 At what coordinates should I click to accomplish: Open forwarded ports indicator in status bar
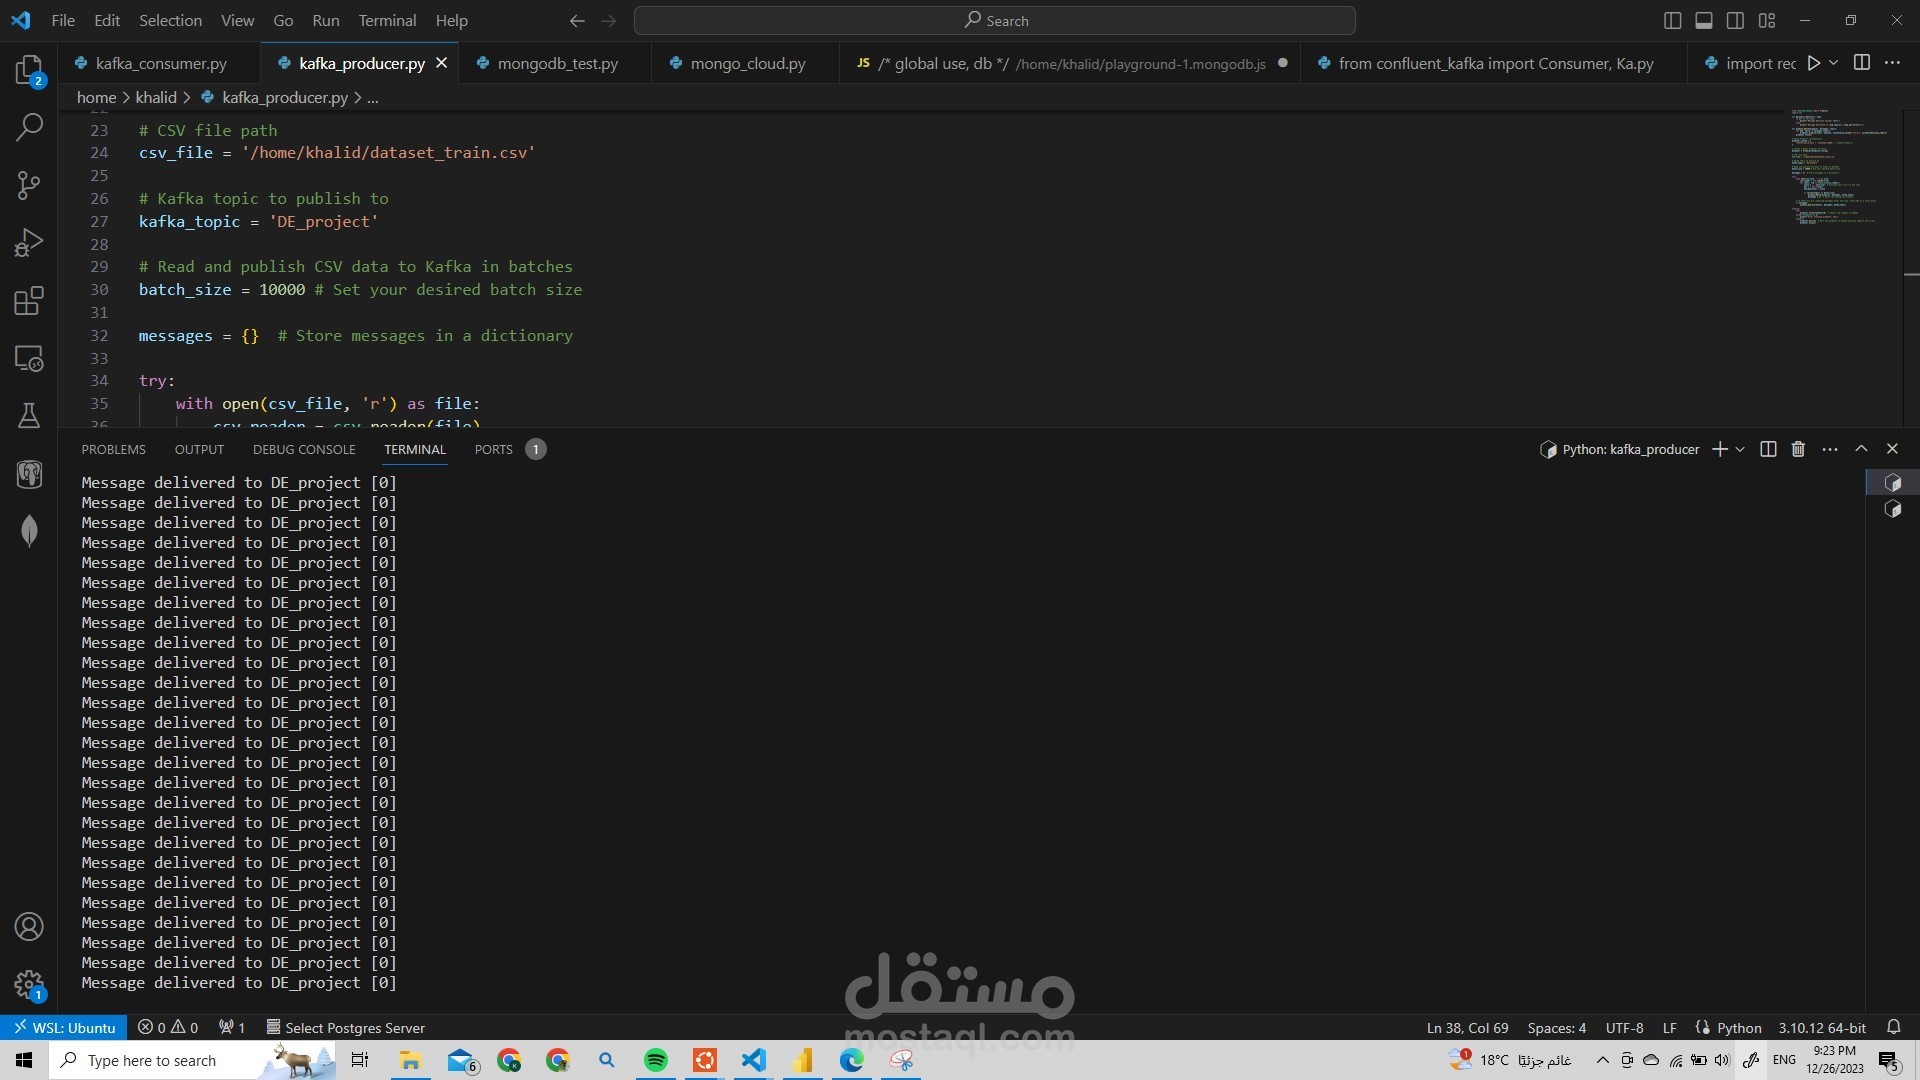232,1028
